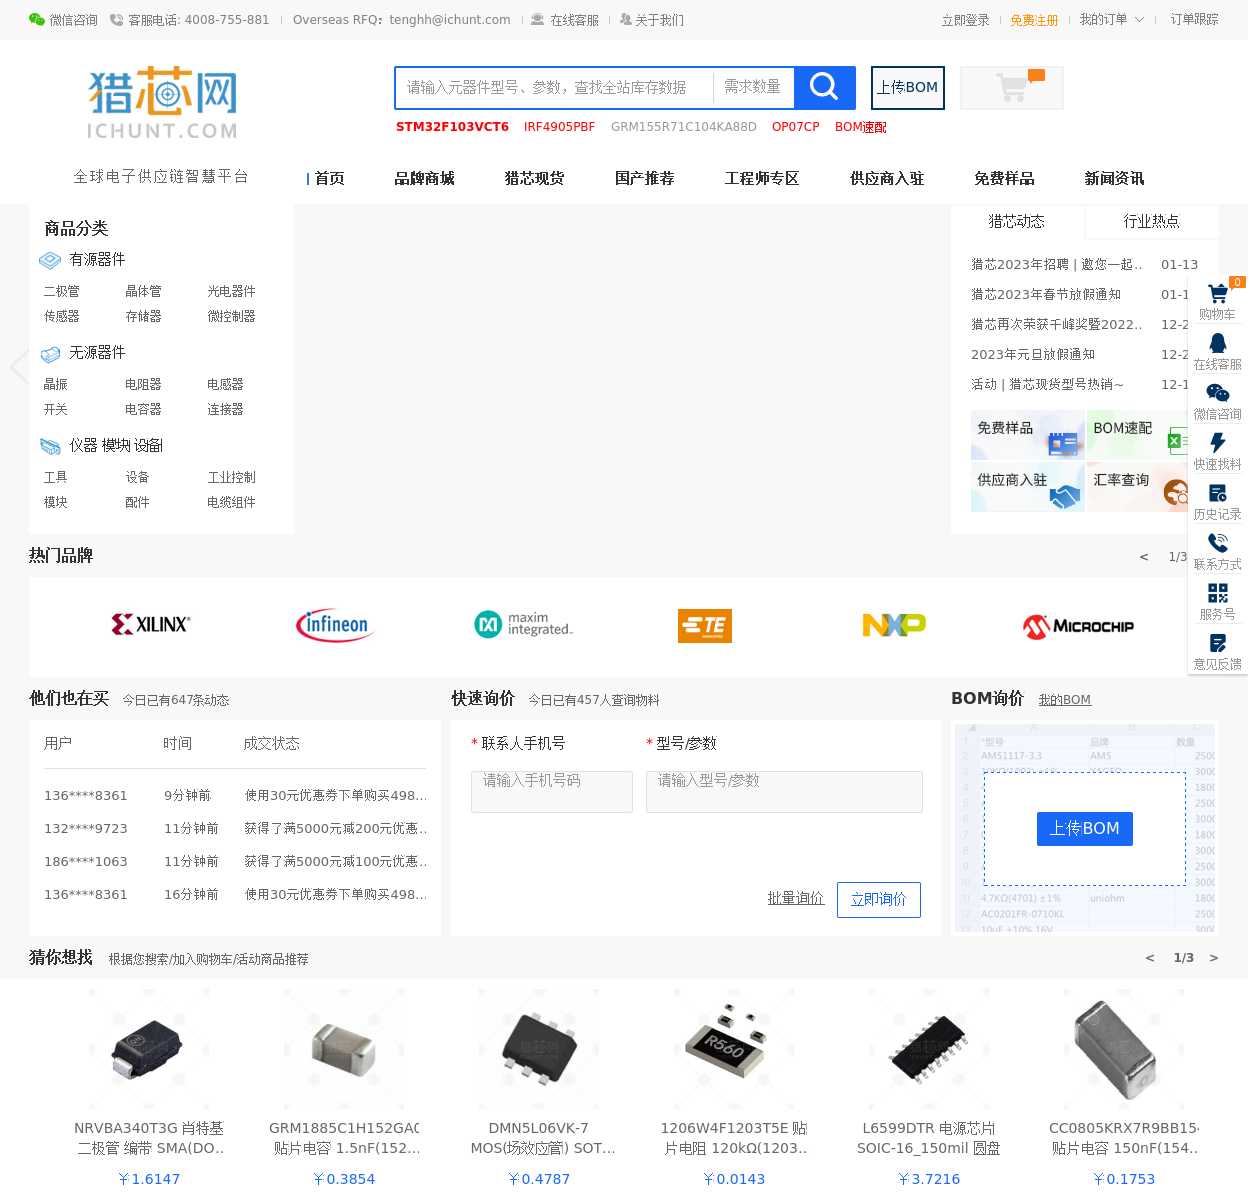Open sidebar 联系方式 phone icon

[1217, 543]
